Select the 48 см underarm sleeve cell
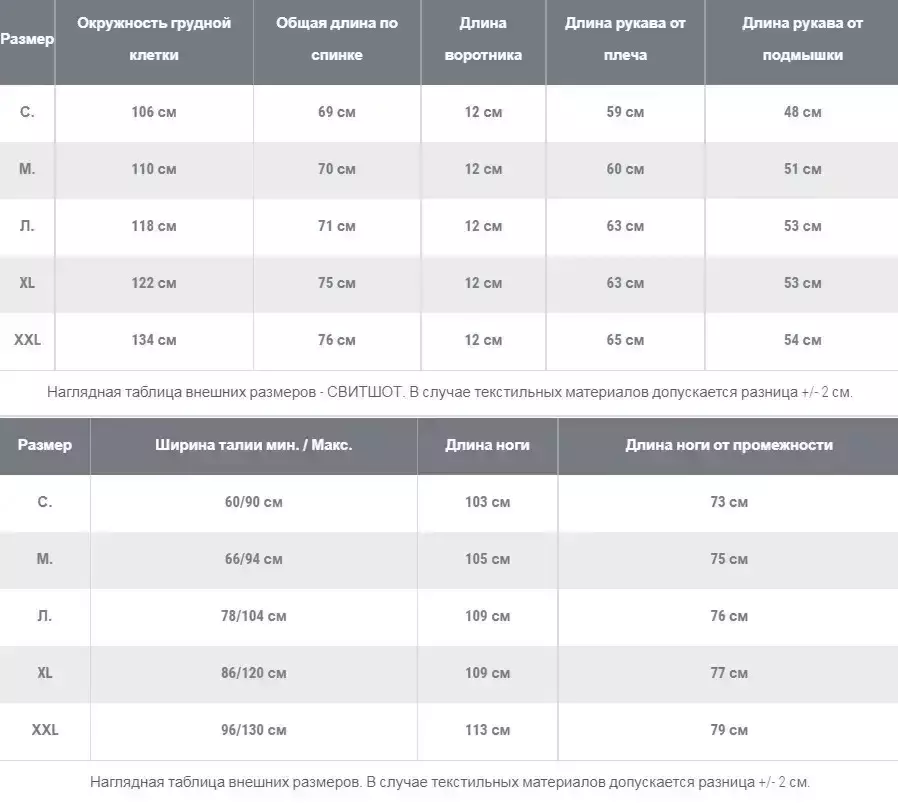 [x=802, y=112]
